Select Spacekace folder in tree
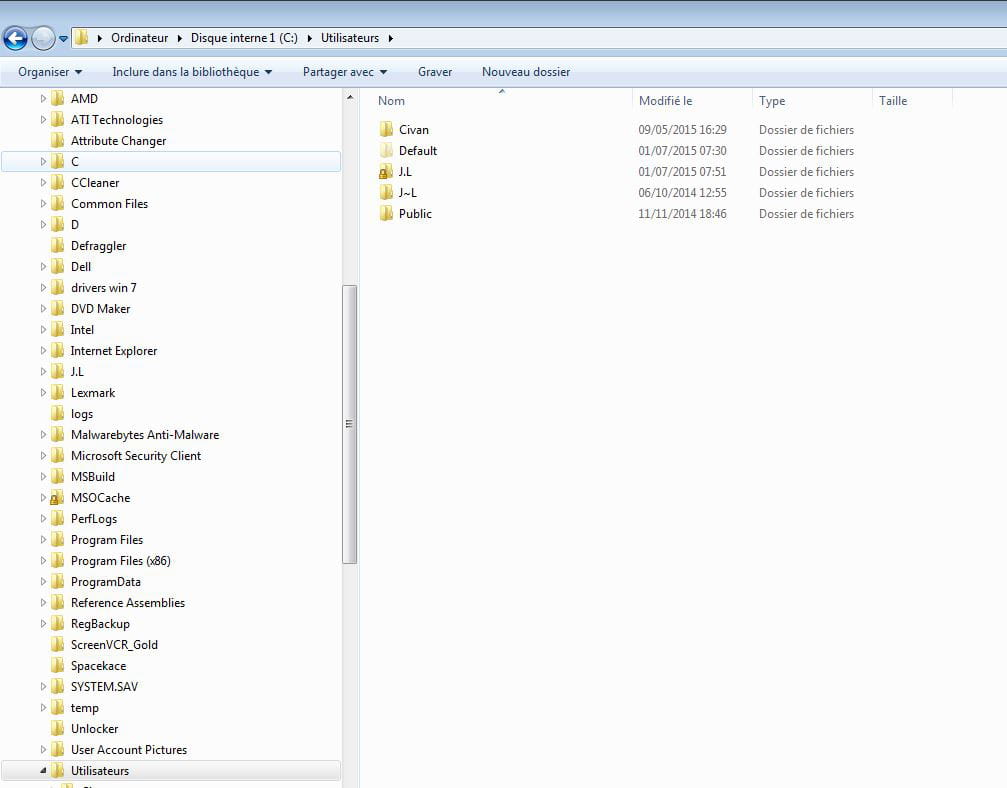1007x788 pixels. (98, 666)
